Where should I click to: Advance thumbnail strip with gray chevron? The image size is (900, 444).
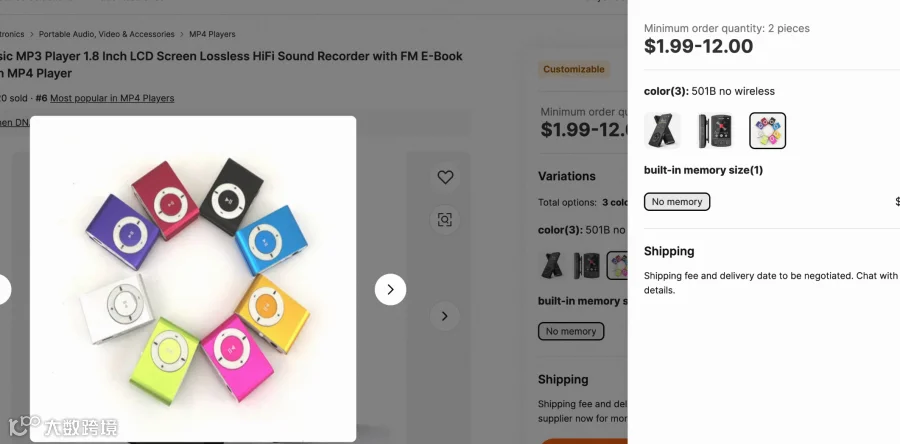click(445, 316)
